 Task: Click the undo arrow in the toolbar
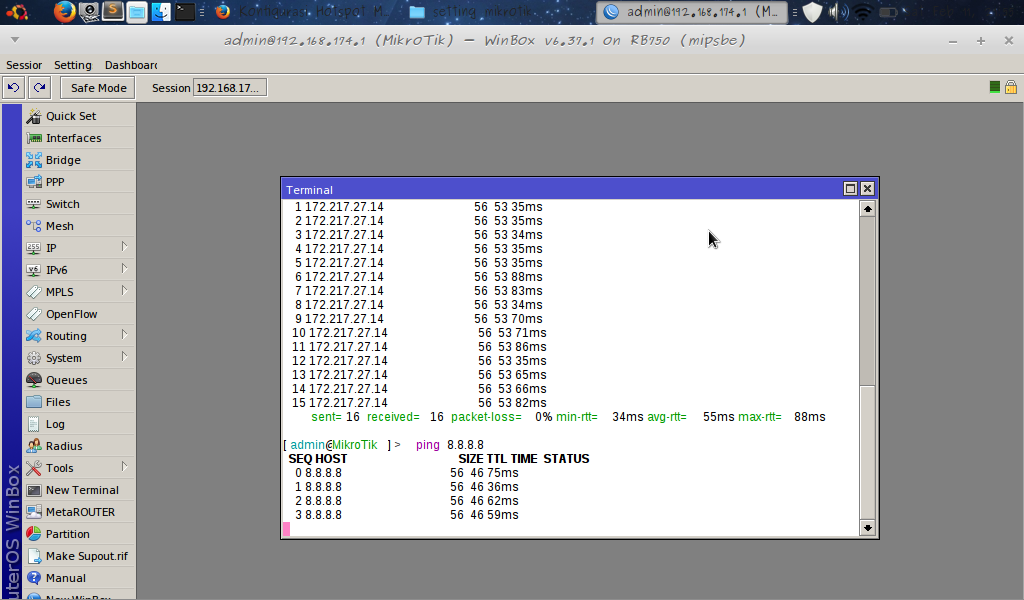13,87
